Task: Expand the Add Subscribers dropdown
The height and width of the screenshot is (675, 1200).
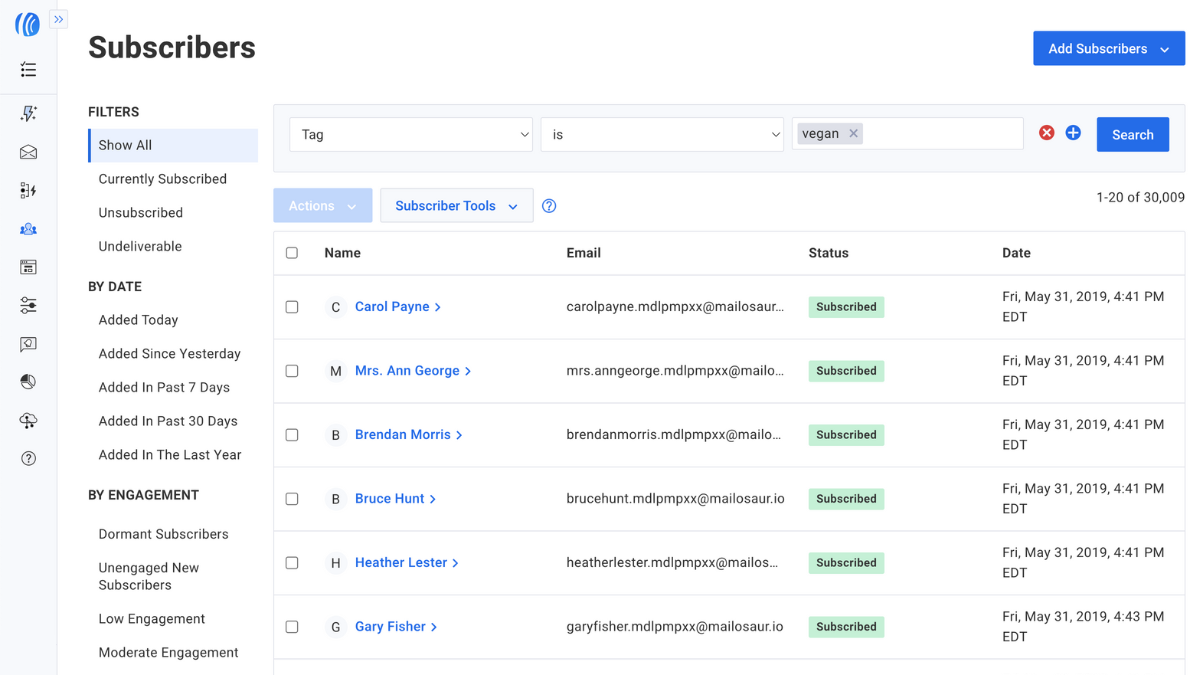Action: pyautogui.click(x=1109, y=47)
